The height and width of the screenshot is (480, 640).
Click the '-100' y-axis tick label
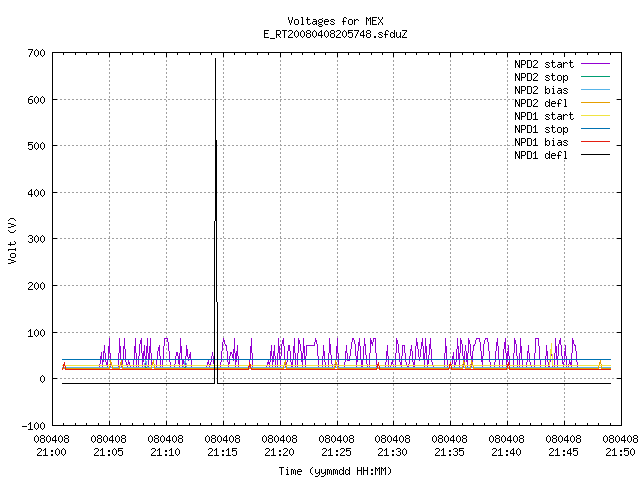(34, 426)
